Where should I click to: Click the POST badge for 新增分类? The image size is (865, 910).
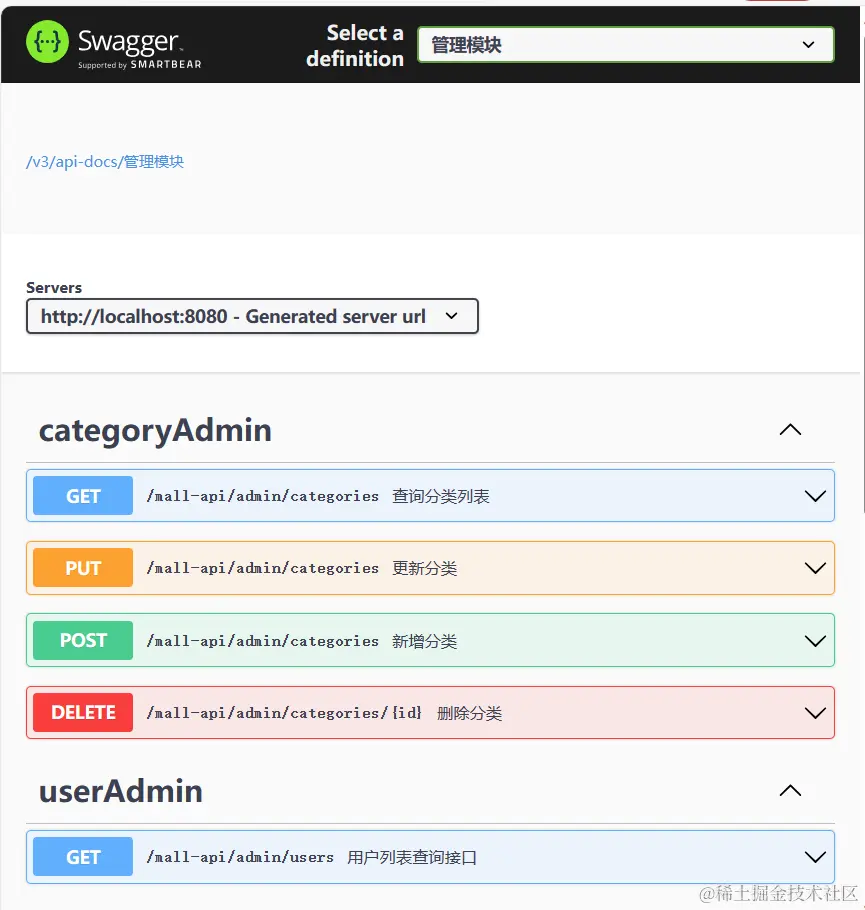pos(83,640)
